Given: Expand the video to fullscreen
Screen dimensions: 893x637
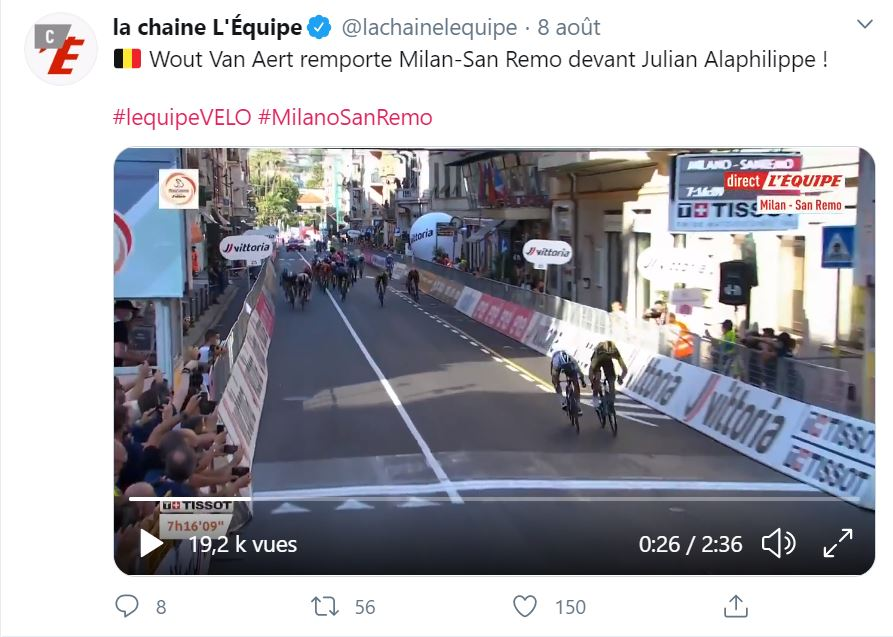Looking at the screenshot, I should tap(838, 543).
